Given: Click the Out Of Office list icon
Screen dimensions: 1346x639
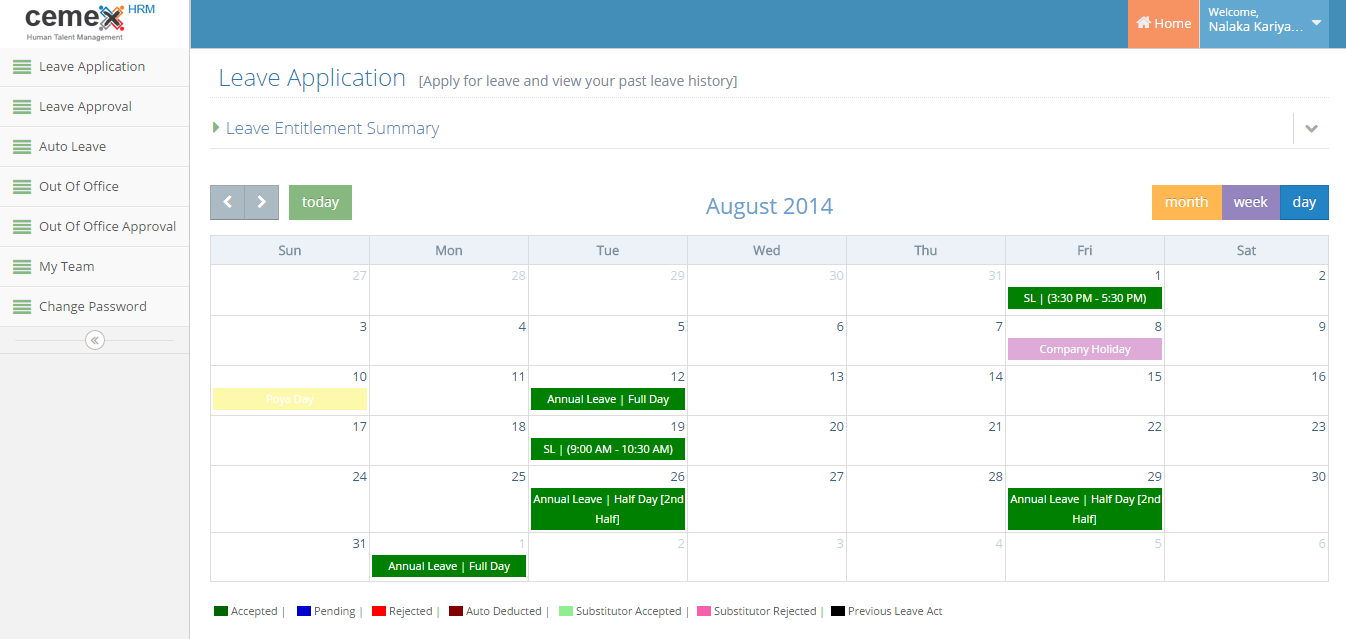Looking at the screenshot, I should click(x=21, y=187).
